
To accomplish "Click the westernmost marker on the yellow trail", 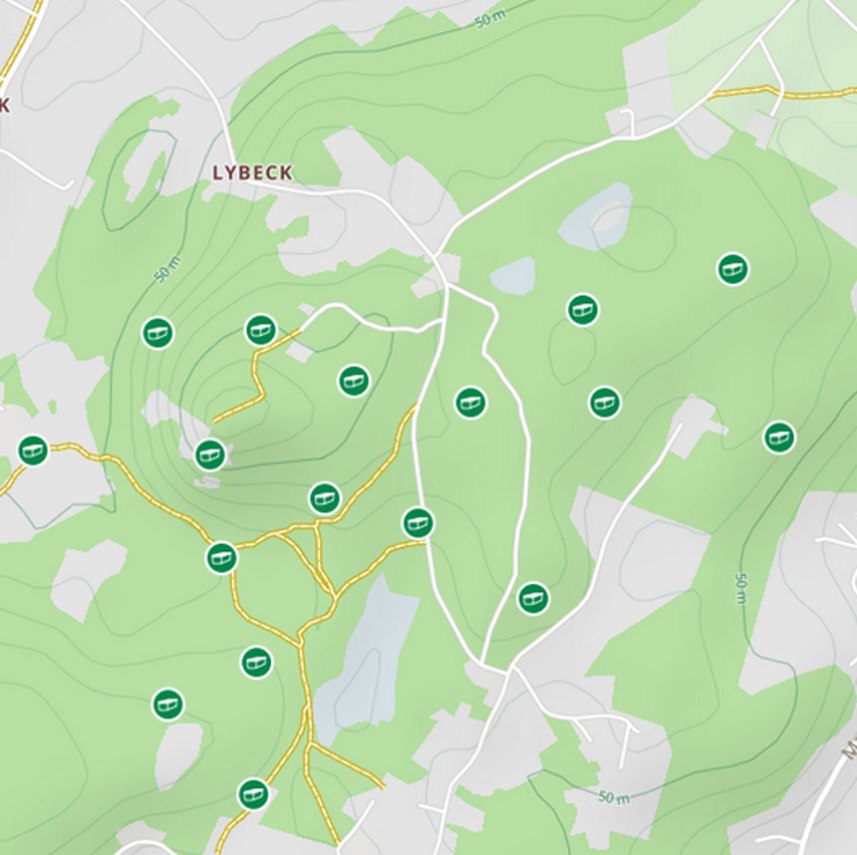I will (33, 450).
